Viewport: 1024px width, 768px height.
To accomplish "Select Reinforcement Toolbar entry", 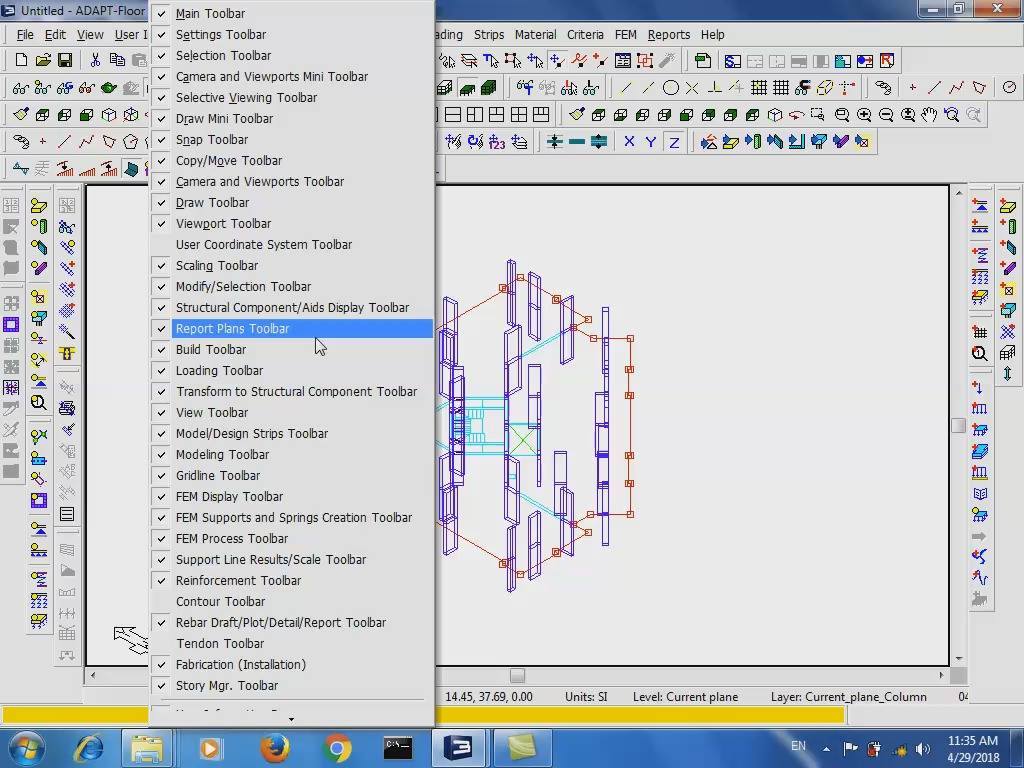I will pos(292,581).
